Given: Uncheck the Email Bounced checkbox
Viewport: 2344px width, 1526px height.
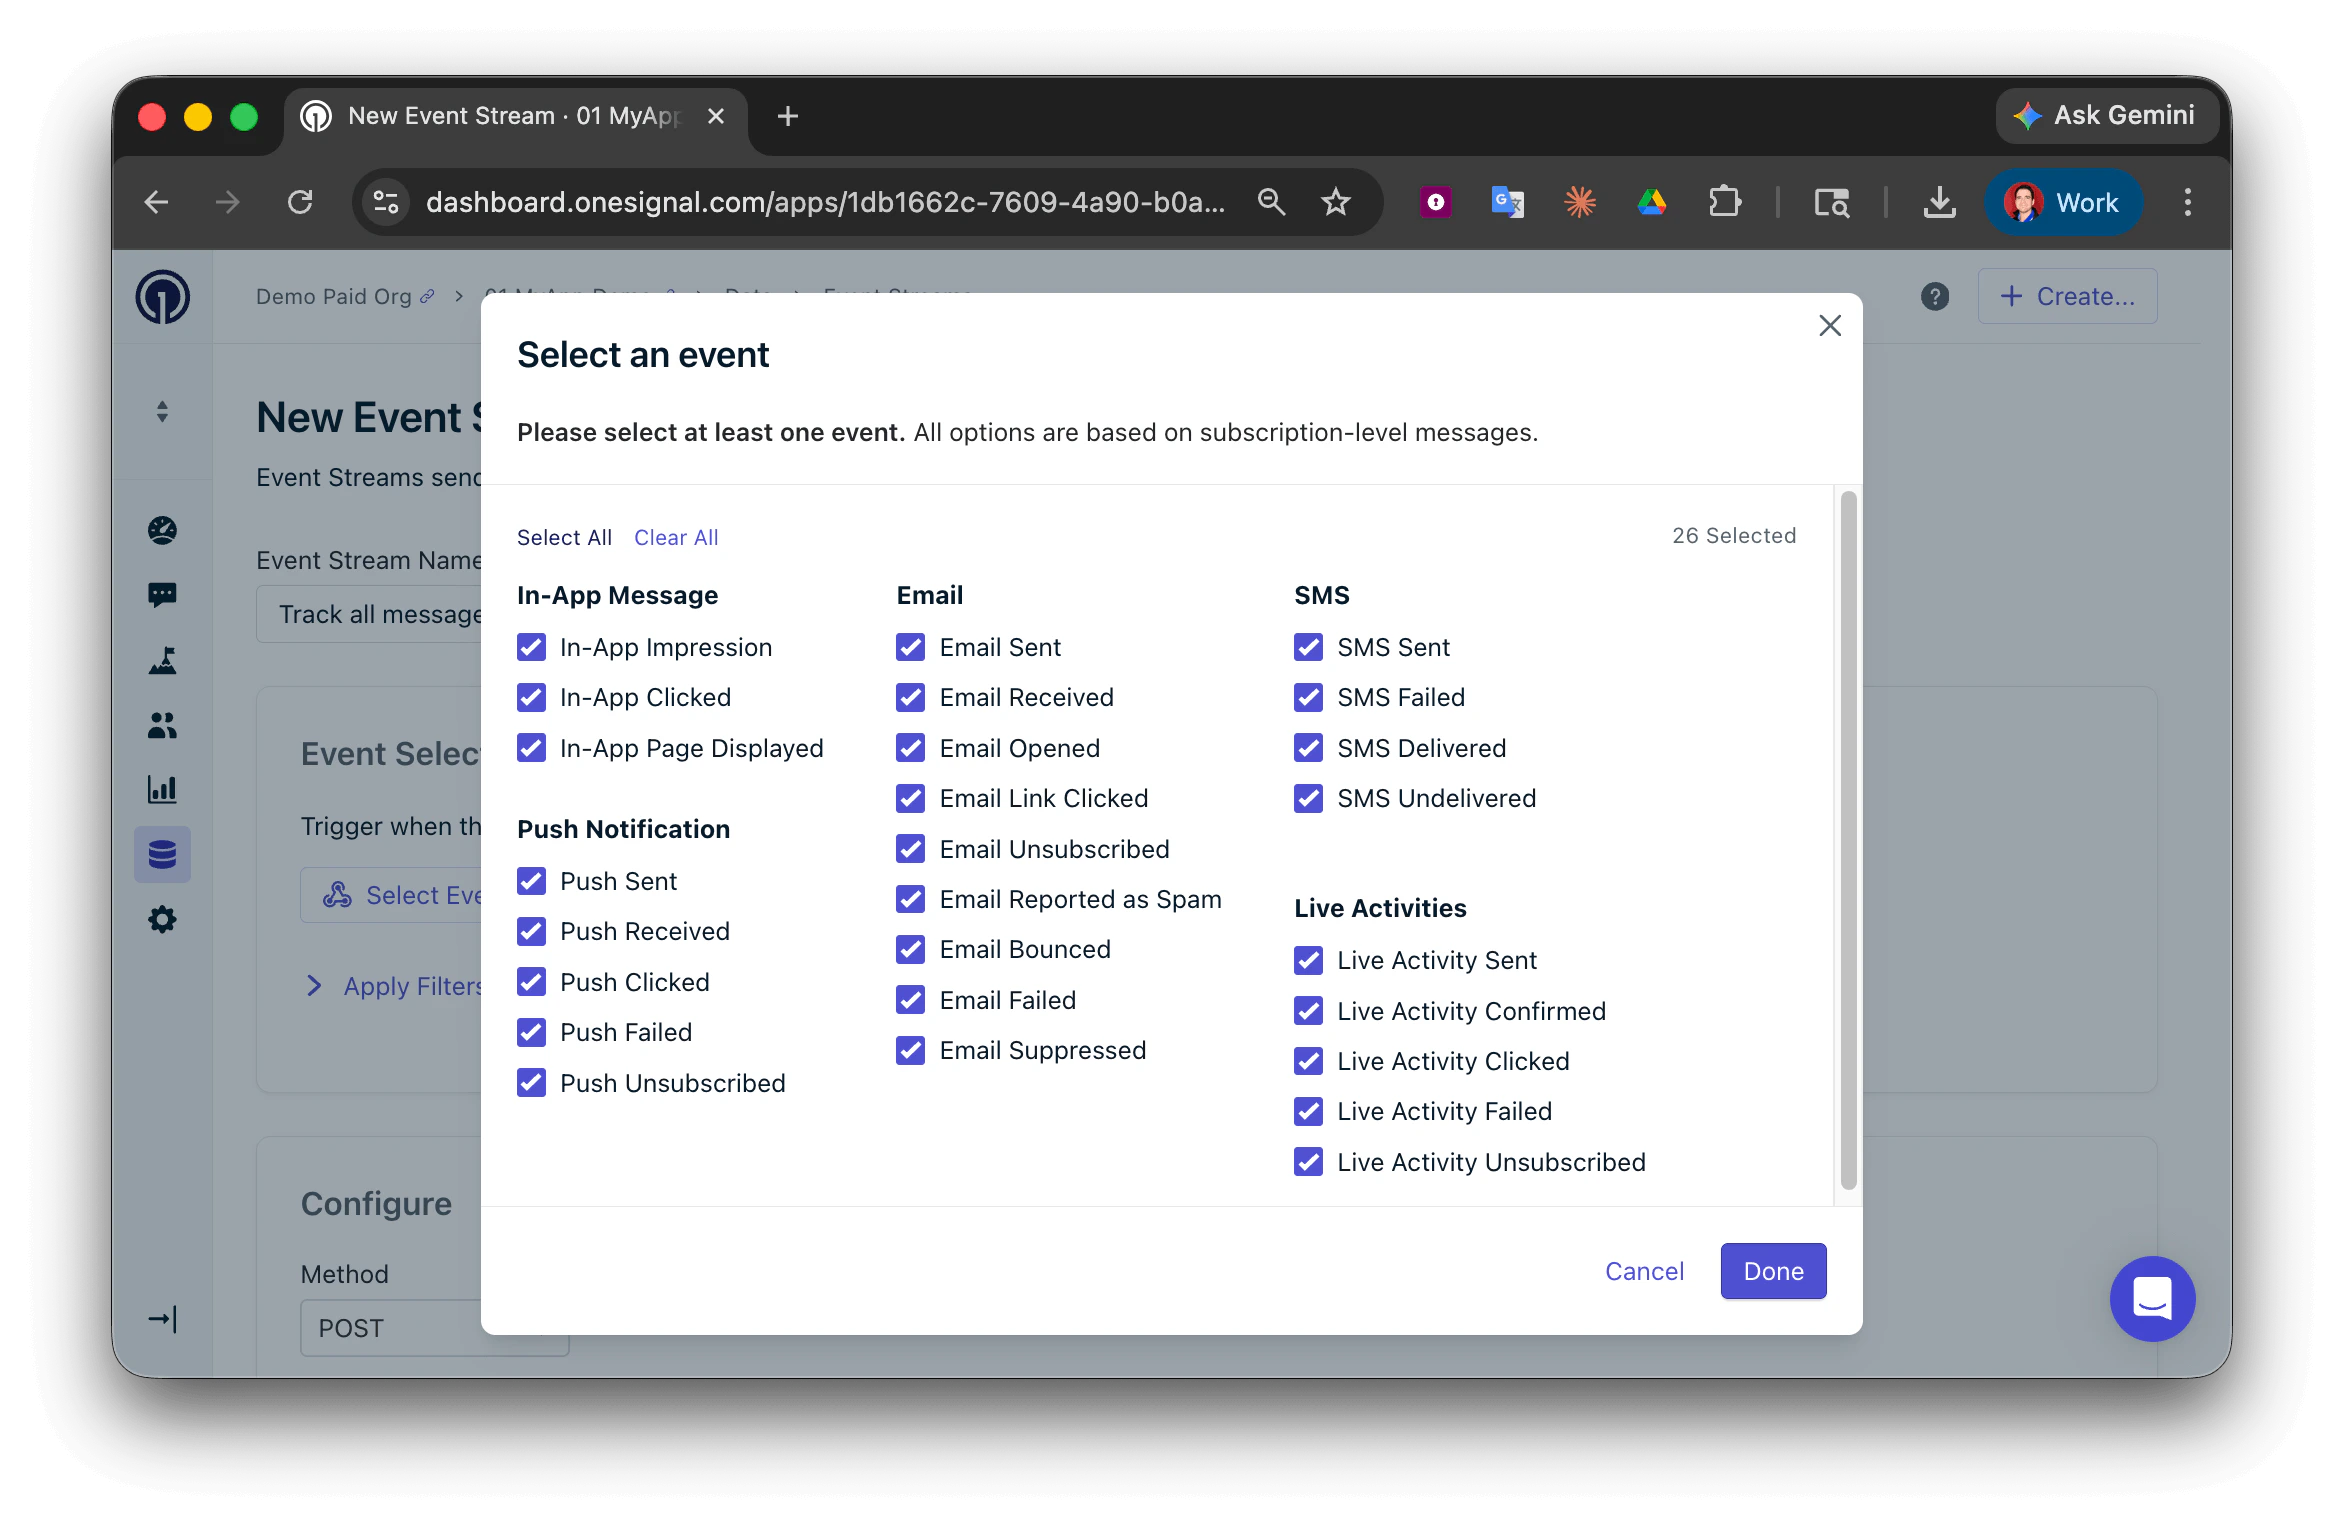Looking at the screenshot, I should tap(911, 950).
